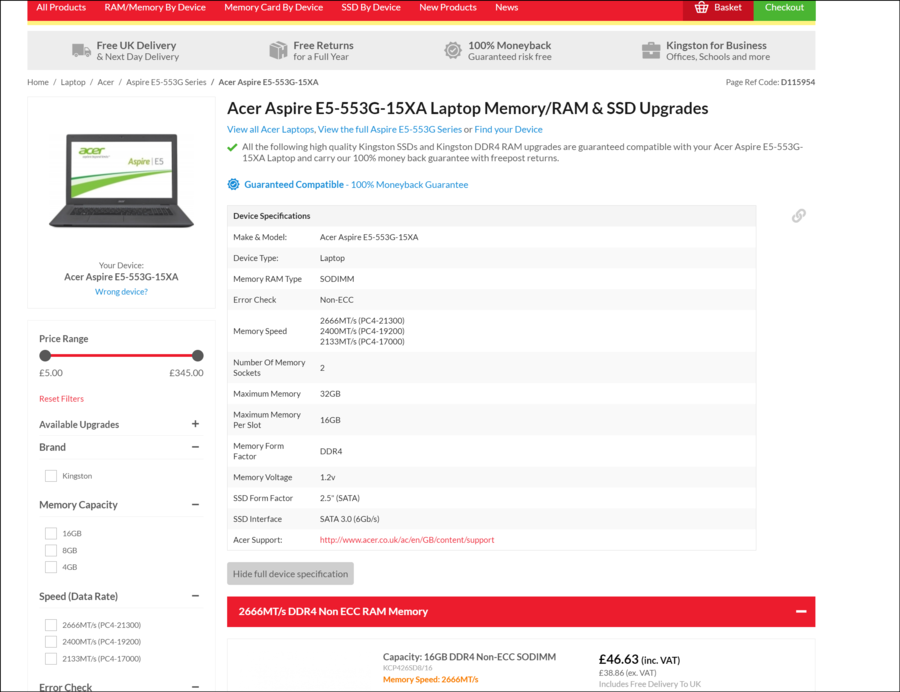900x692 pixels.
Task: Open RAM/Memory By Device menu
Action: point(155,7)
